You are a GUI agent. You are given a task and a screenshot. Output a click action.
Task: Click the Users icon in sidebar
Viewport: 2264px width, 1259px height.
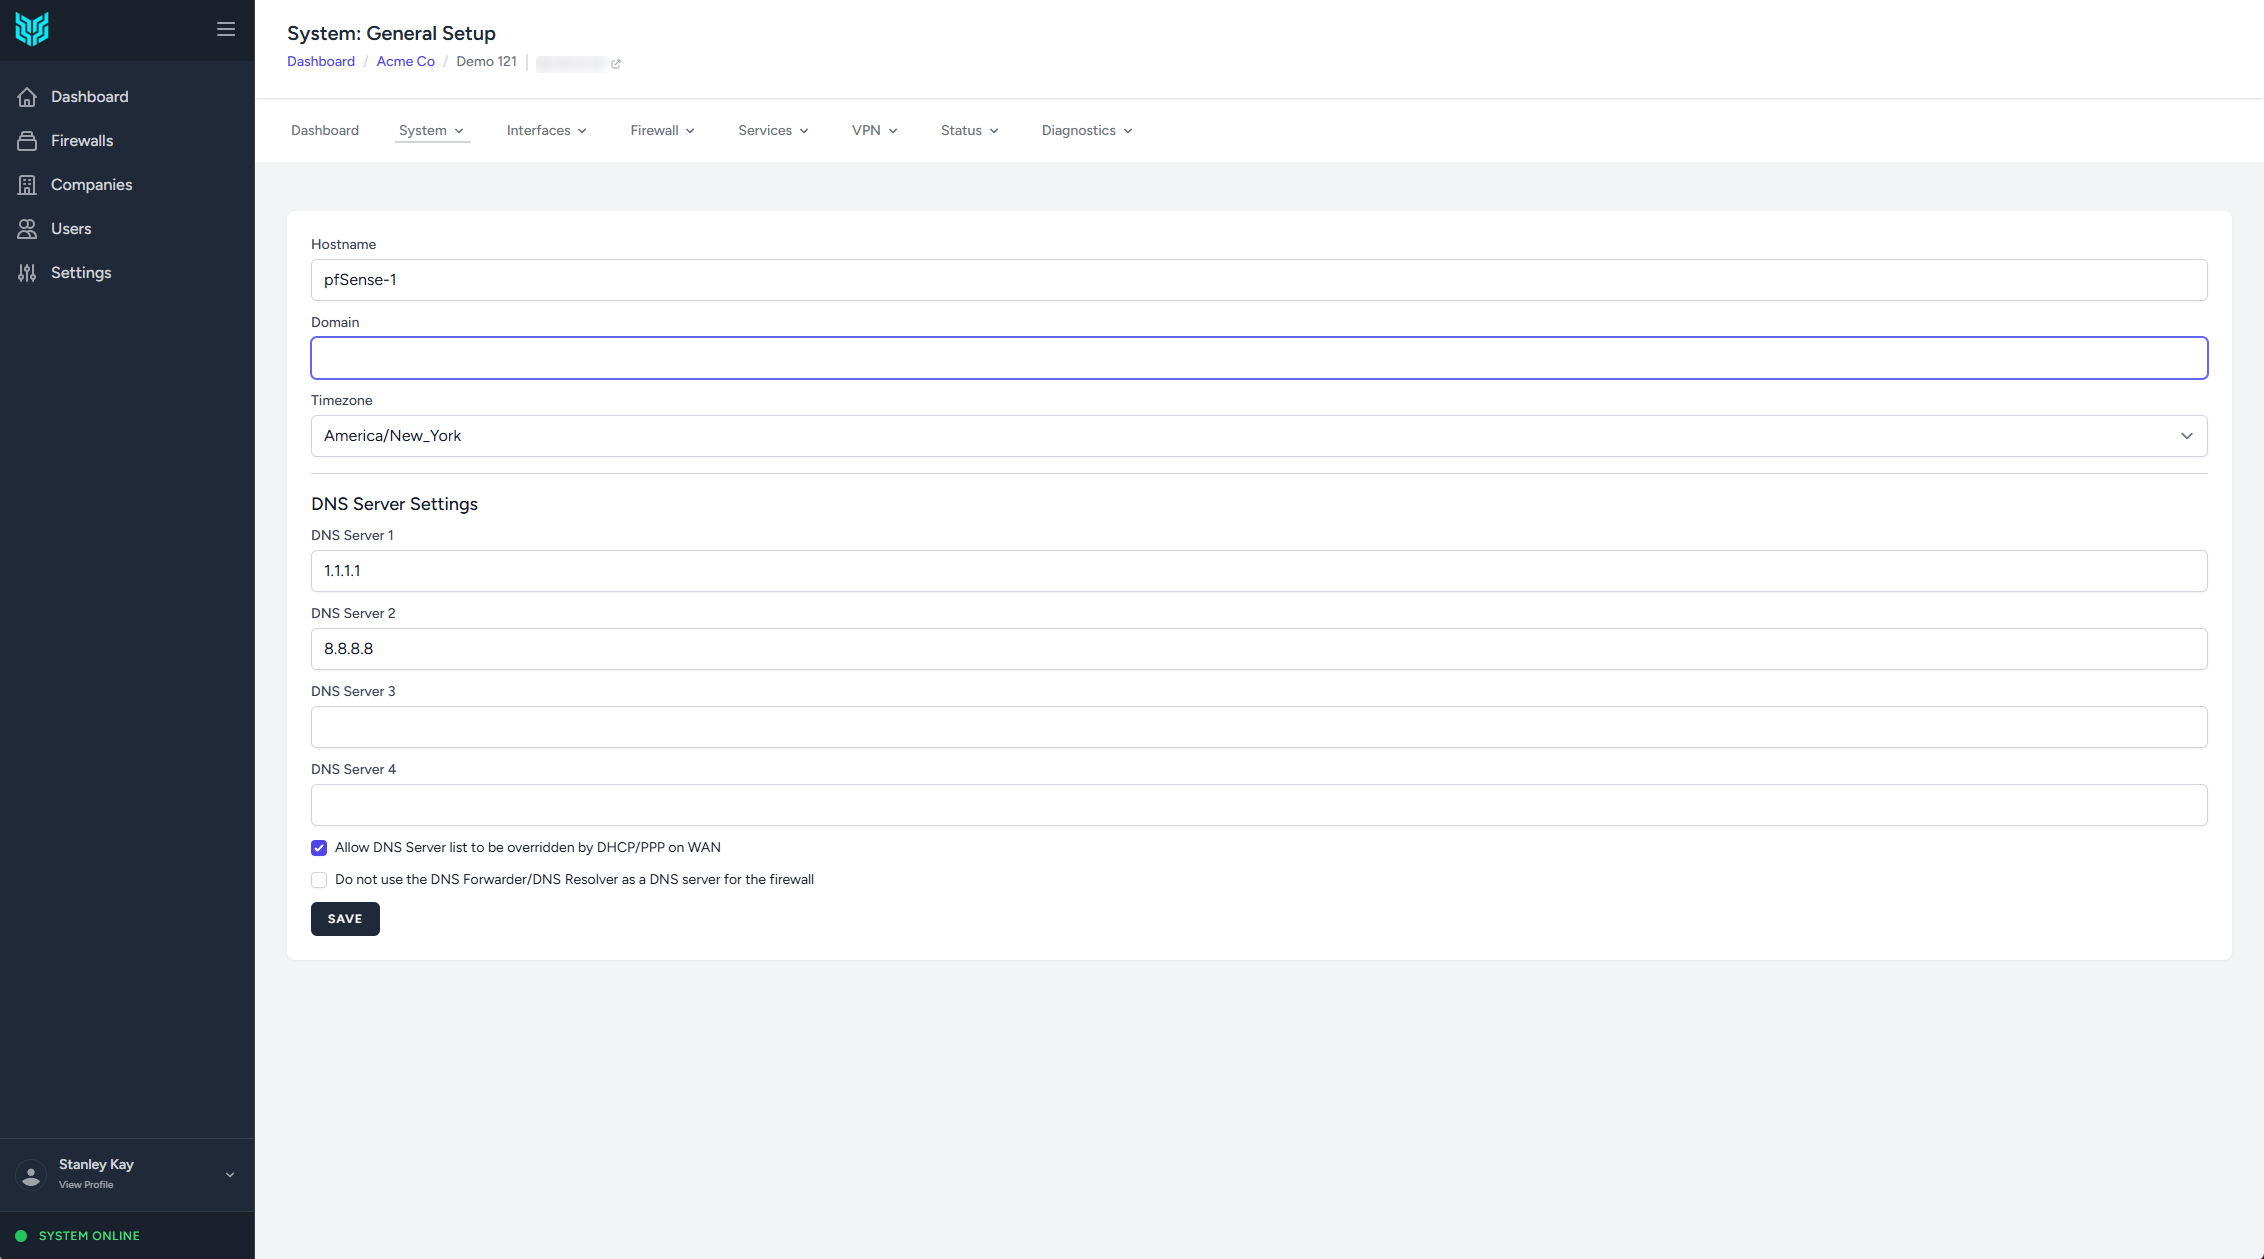click(x=27, y=229)
